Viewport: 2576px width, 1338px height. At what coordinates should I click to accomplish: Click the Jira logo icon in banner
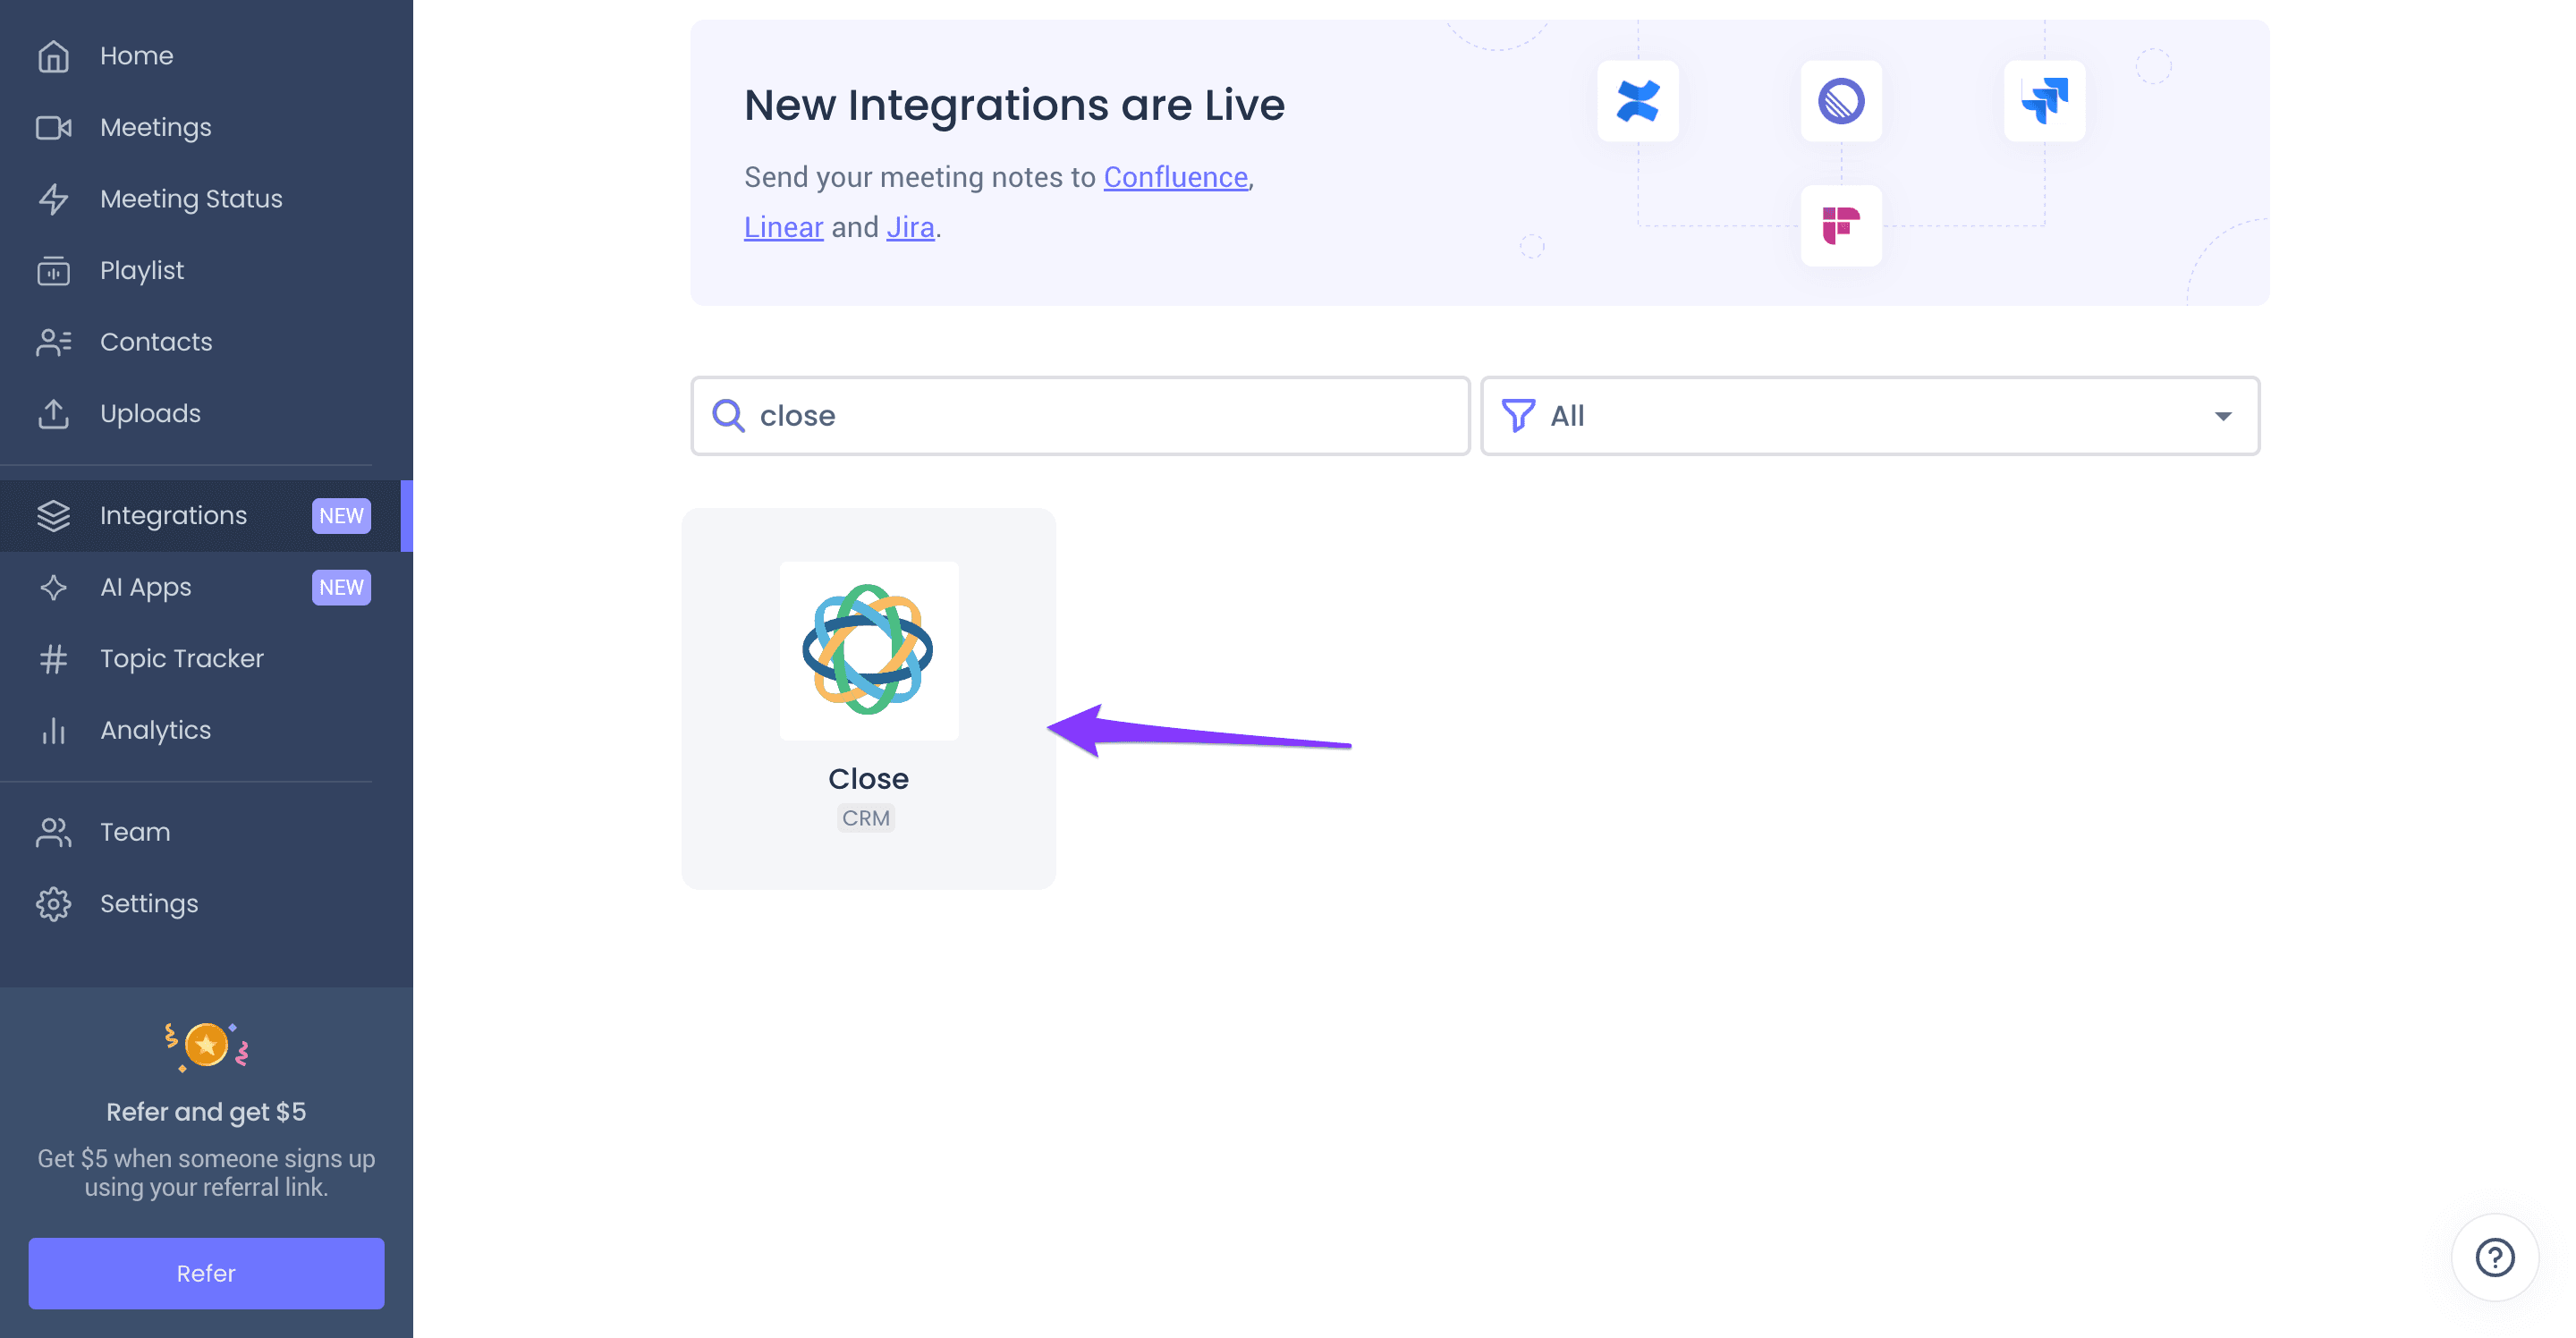[x=2044, y=101]
